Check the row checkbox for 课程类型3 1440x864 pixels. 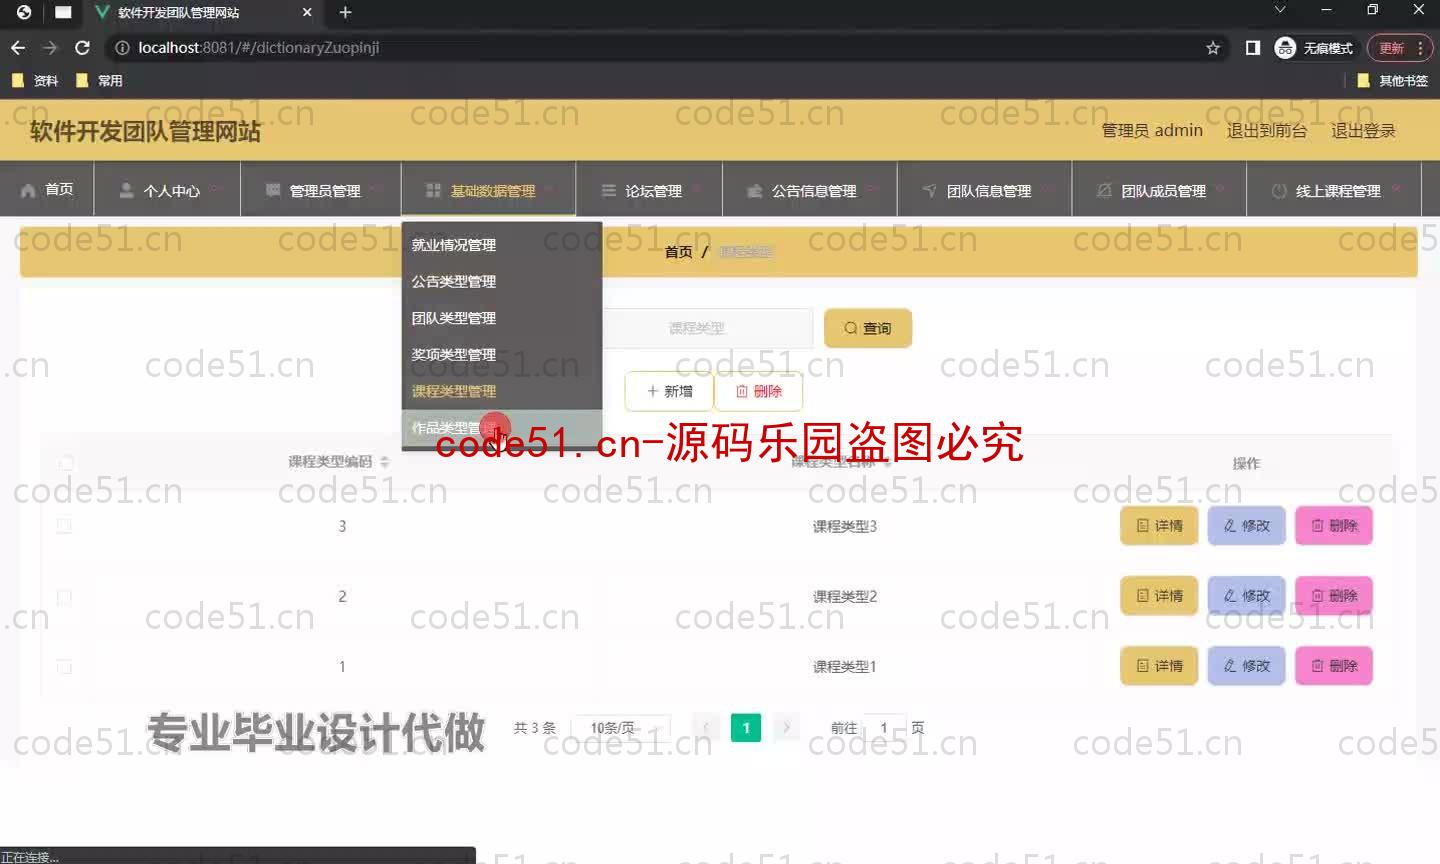[x=64, y=525]
